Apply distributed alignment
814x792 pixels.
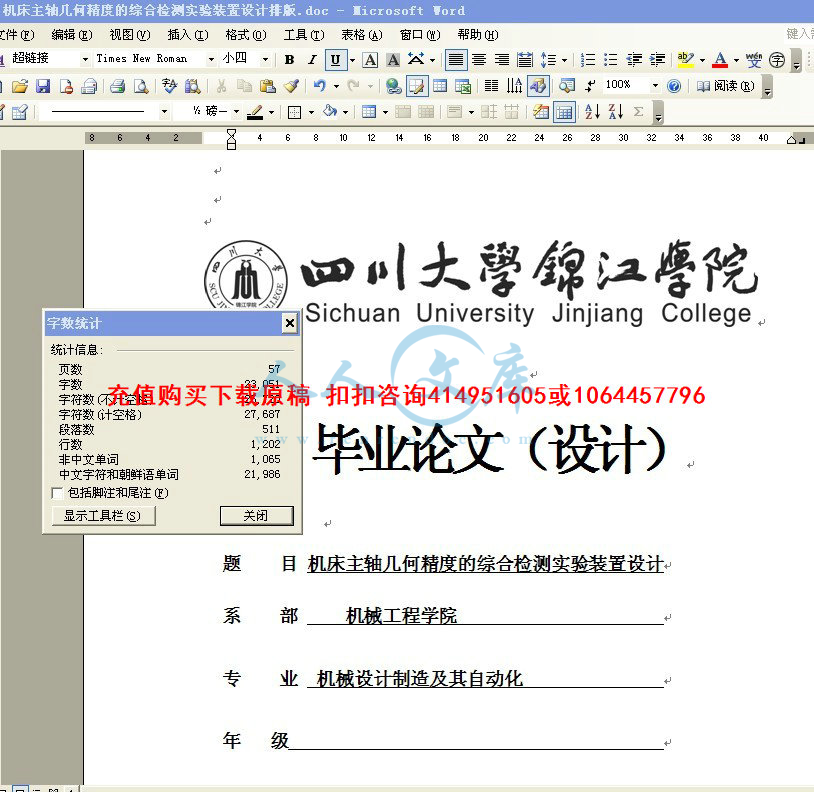click(525, 60)
